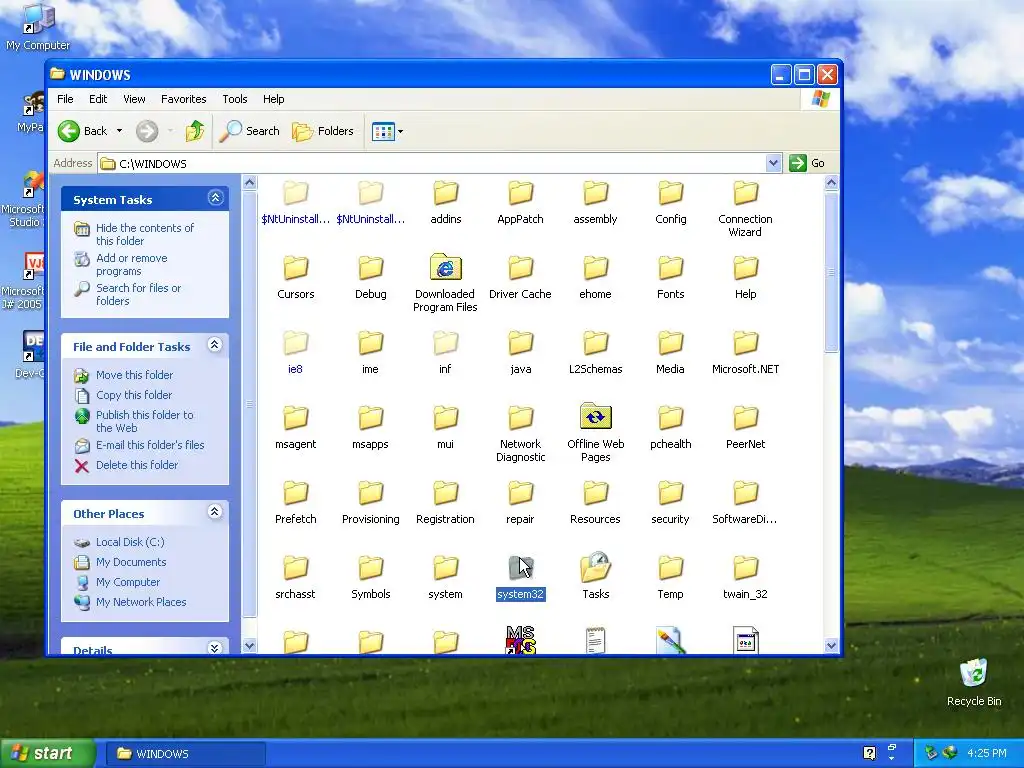The width and height of the screenshot is (1024, 768).
Task: Select My Computer desktop icon
Action: point(38,27)
